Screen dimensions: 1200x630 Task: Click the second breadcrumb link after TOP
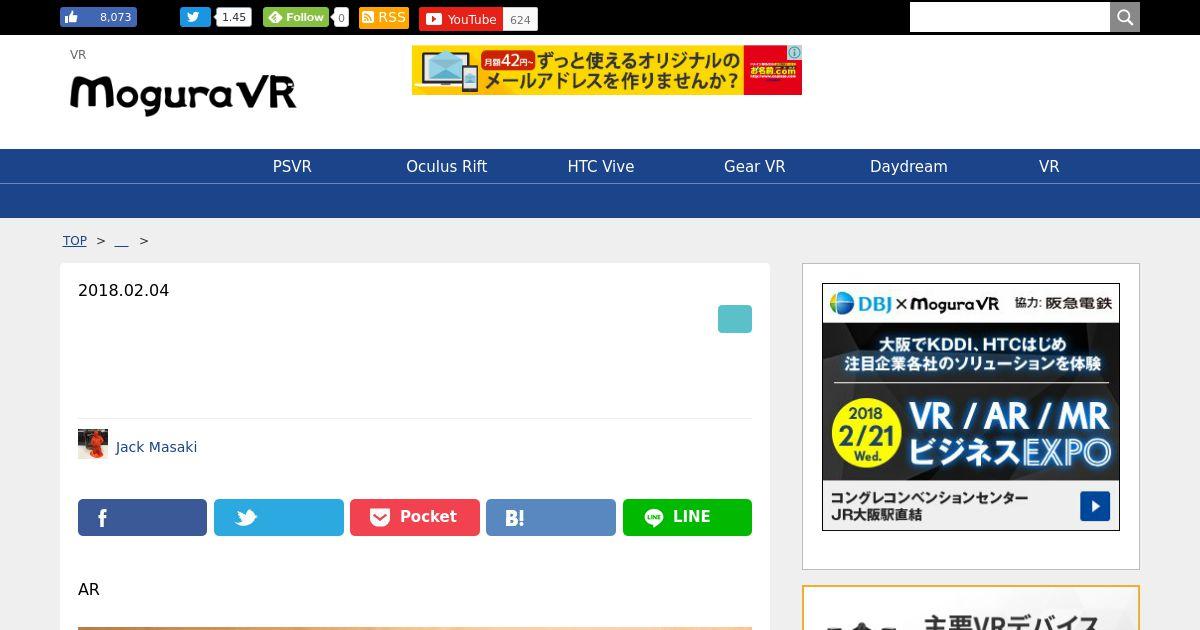coord(122,241)
